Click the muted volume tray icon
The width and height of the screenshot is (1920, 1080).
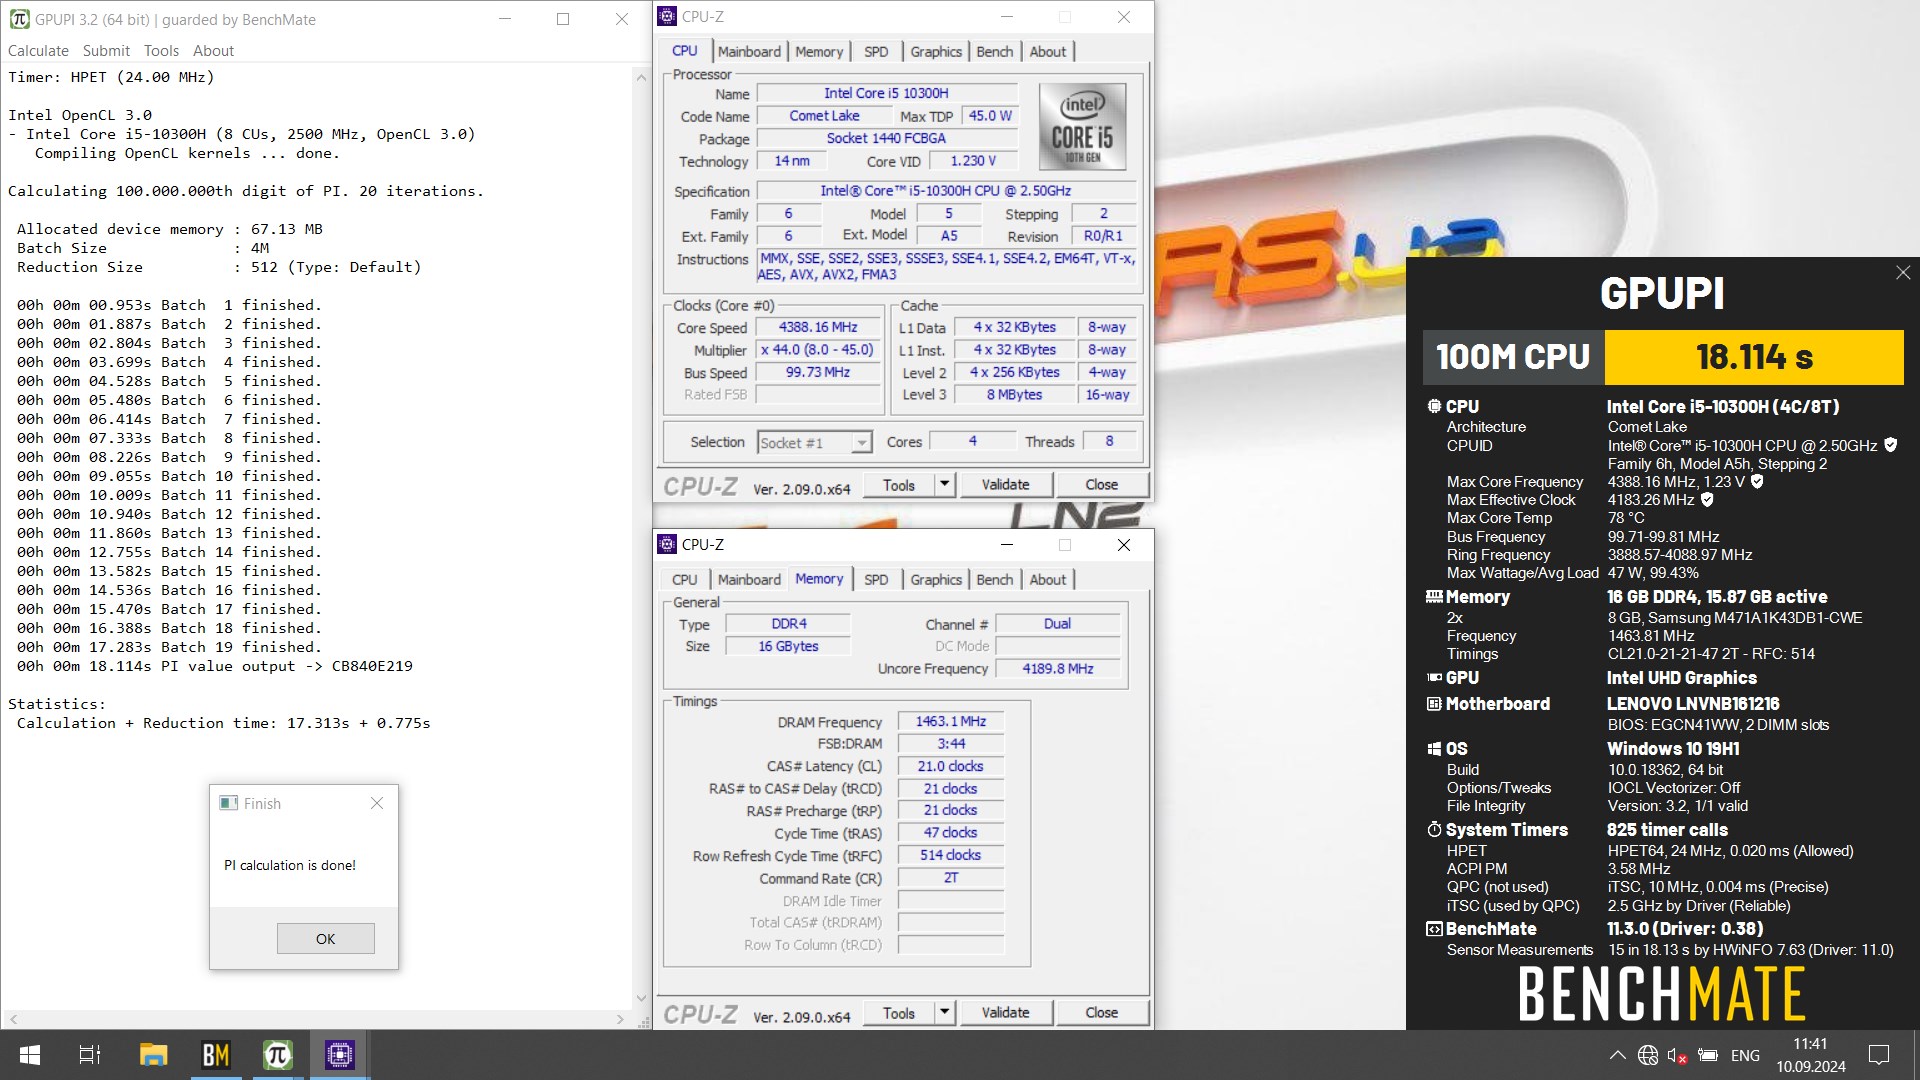point(1678,1055)
